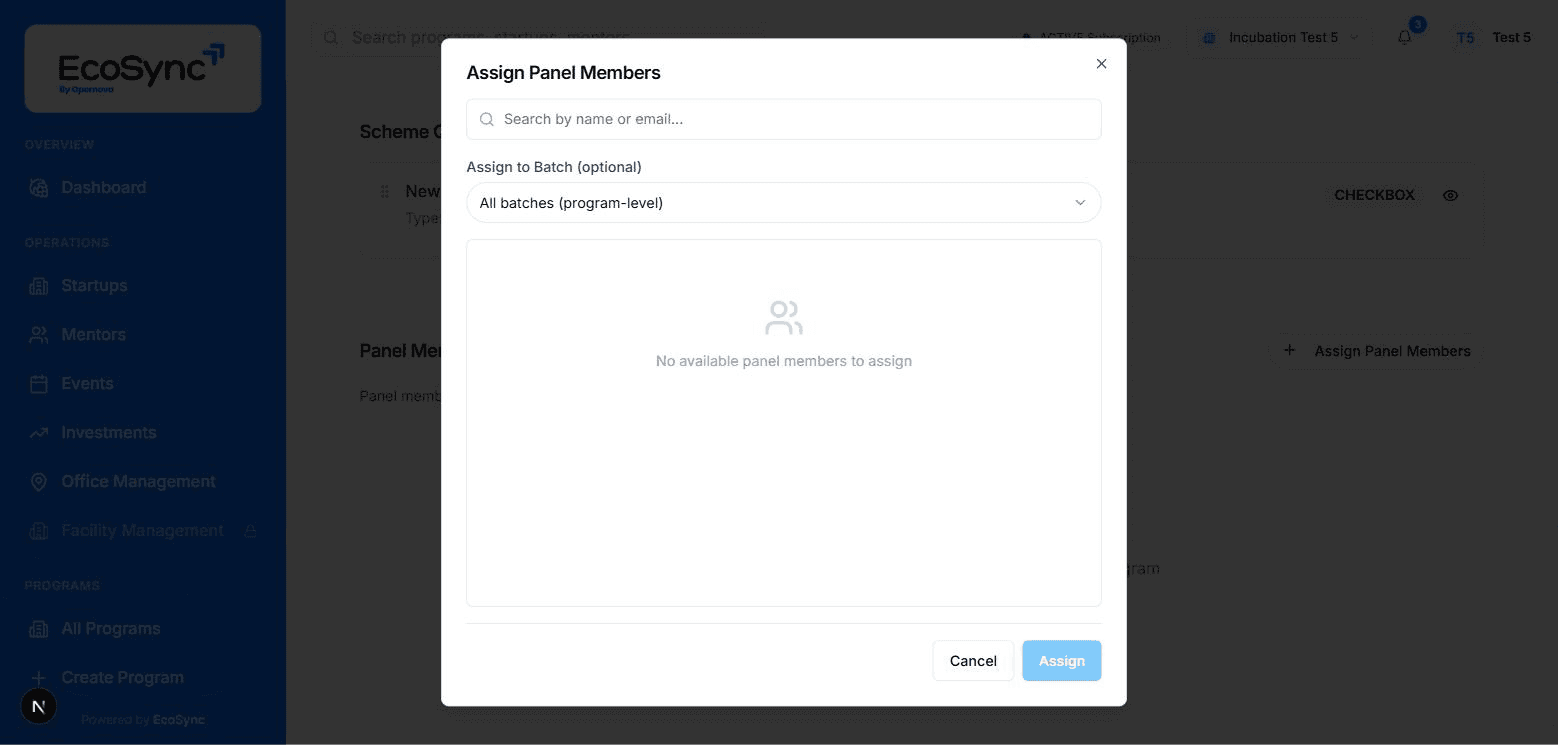This screenshot has width=1558, height=745.
Task: Focus the Search by name or email field
Action: point(784,119)
